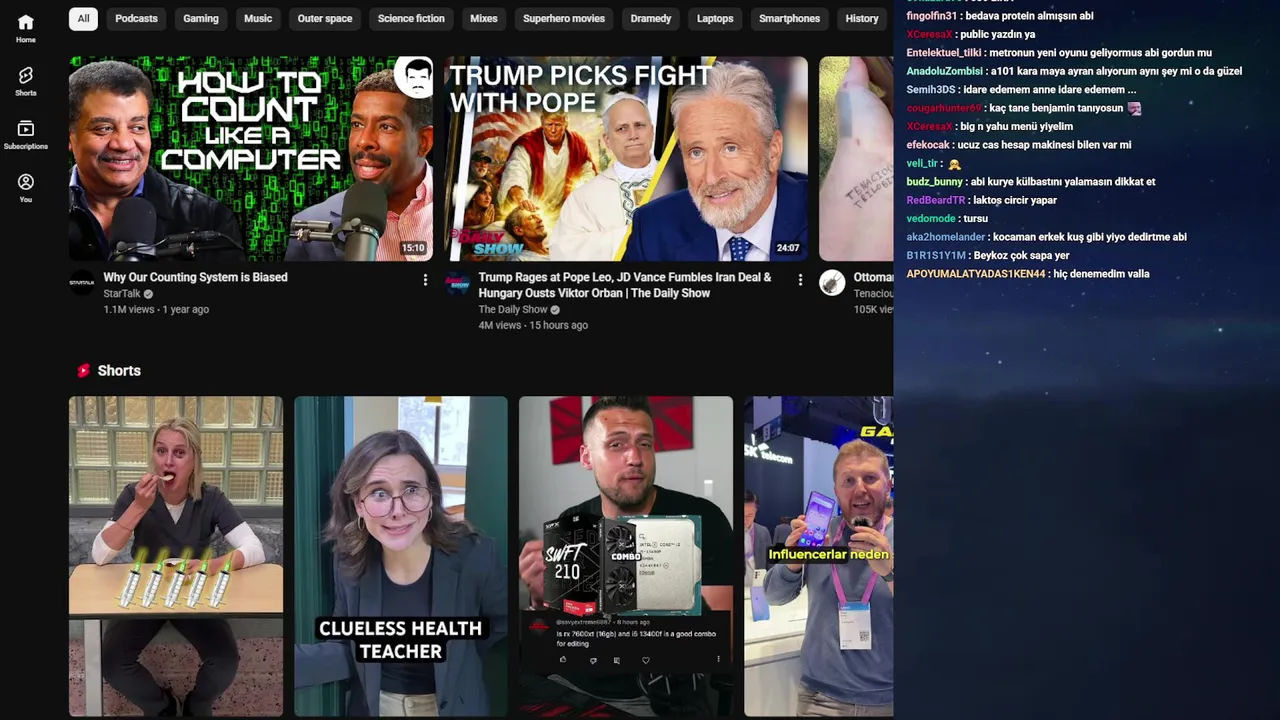Select the Gaming filter chip
Screen dimensions: 1280x720
(200, 18)
